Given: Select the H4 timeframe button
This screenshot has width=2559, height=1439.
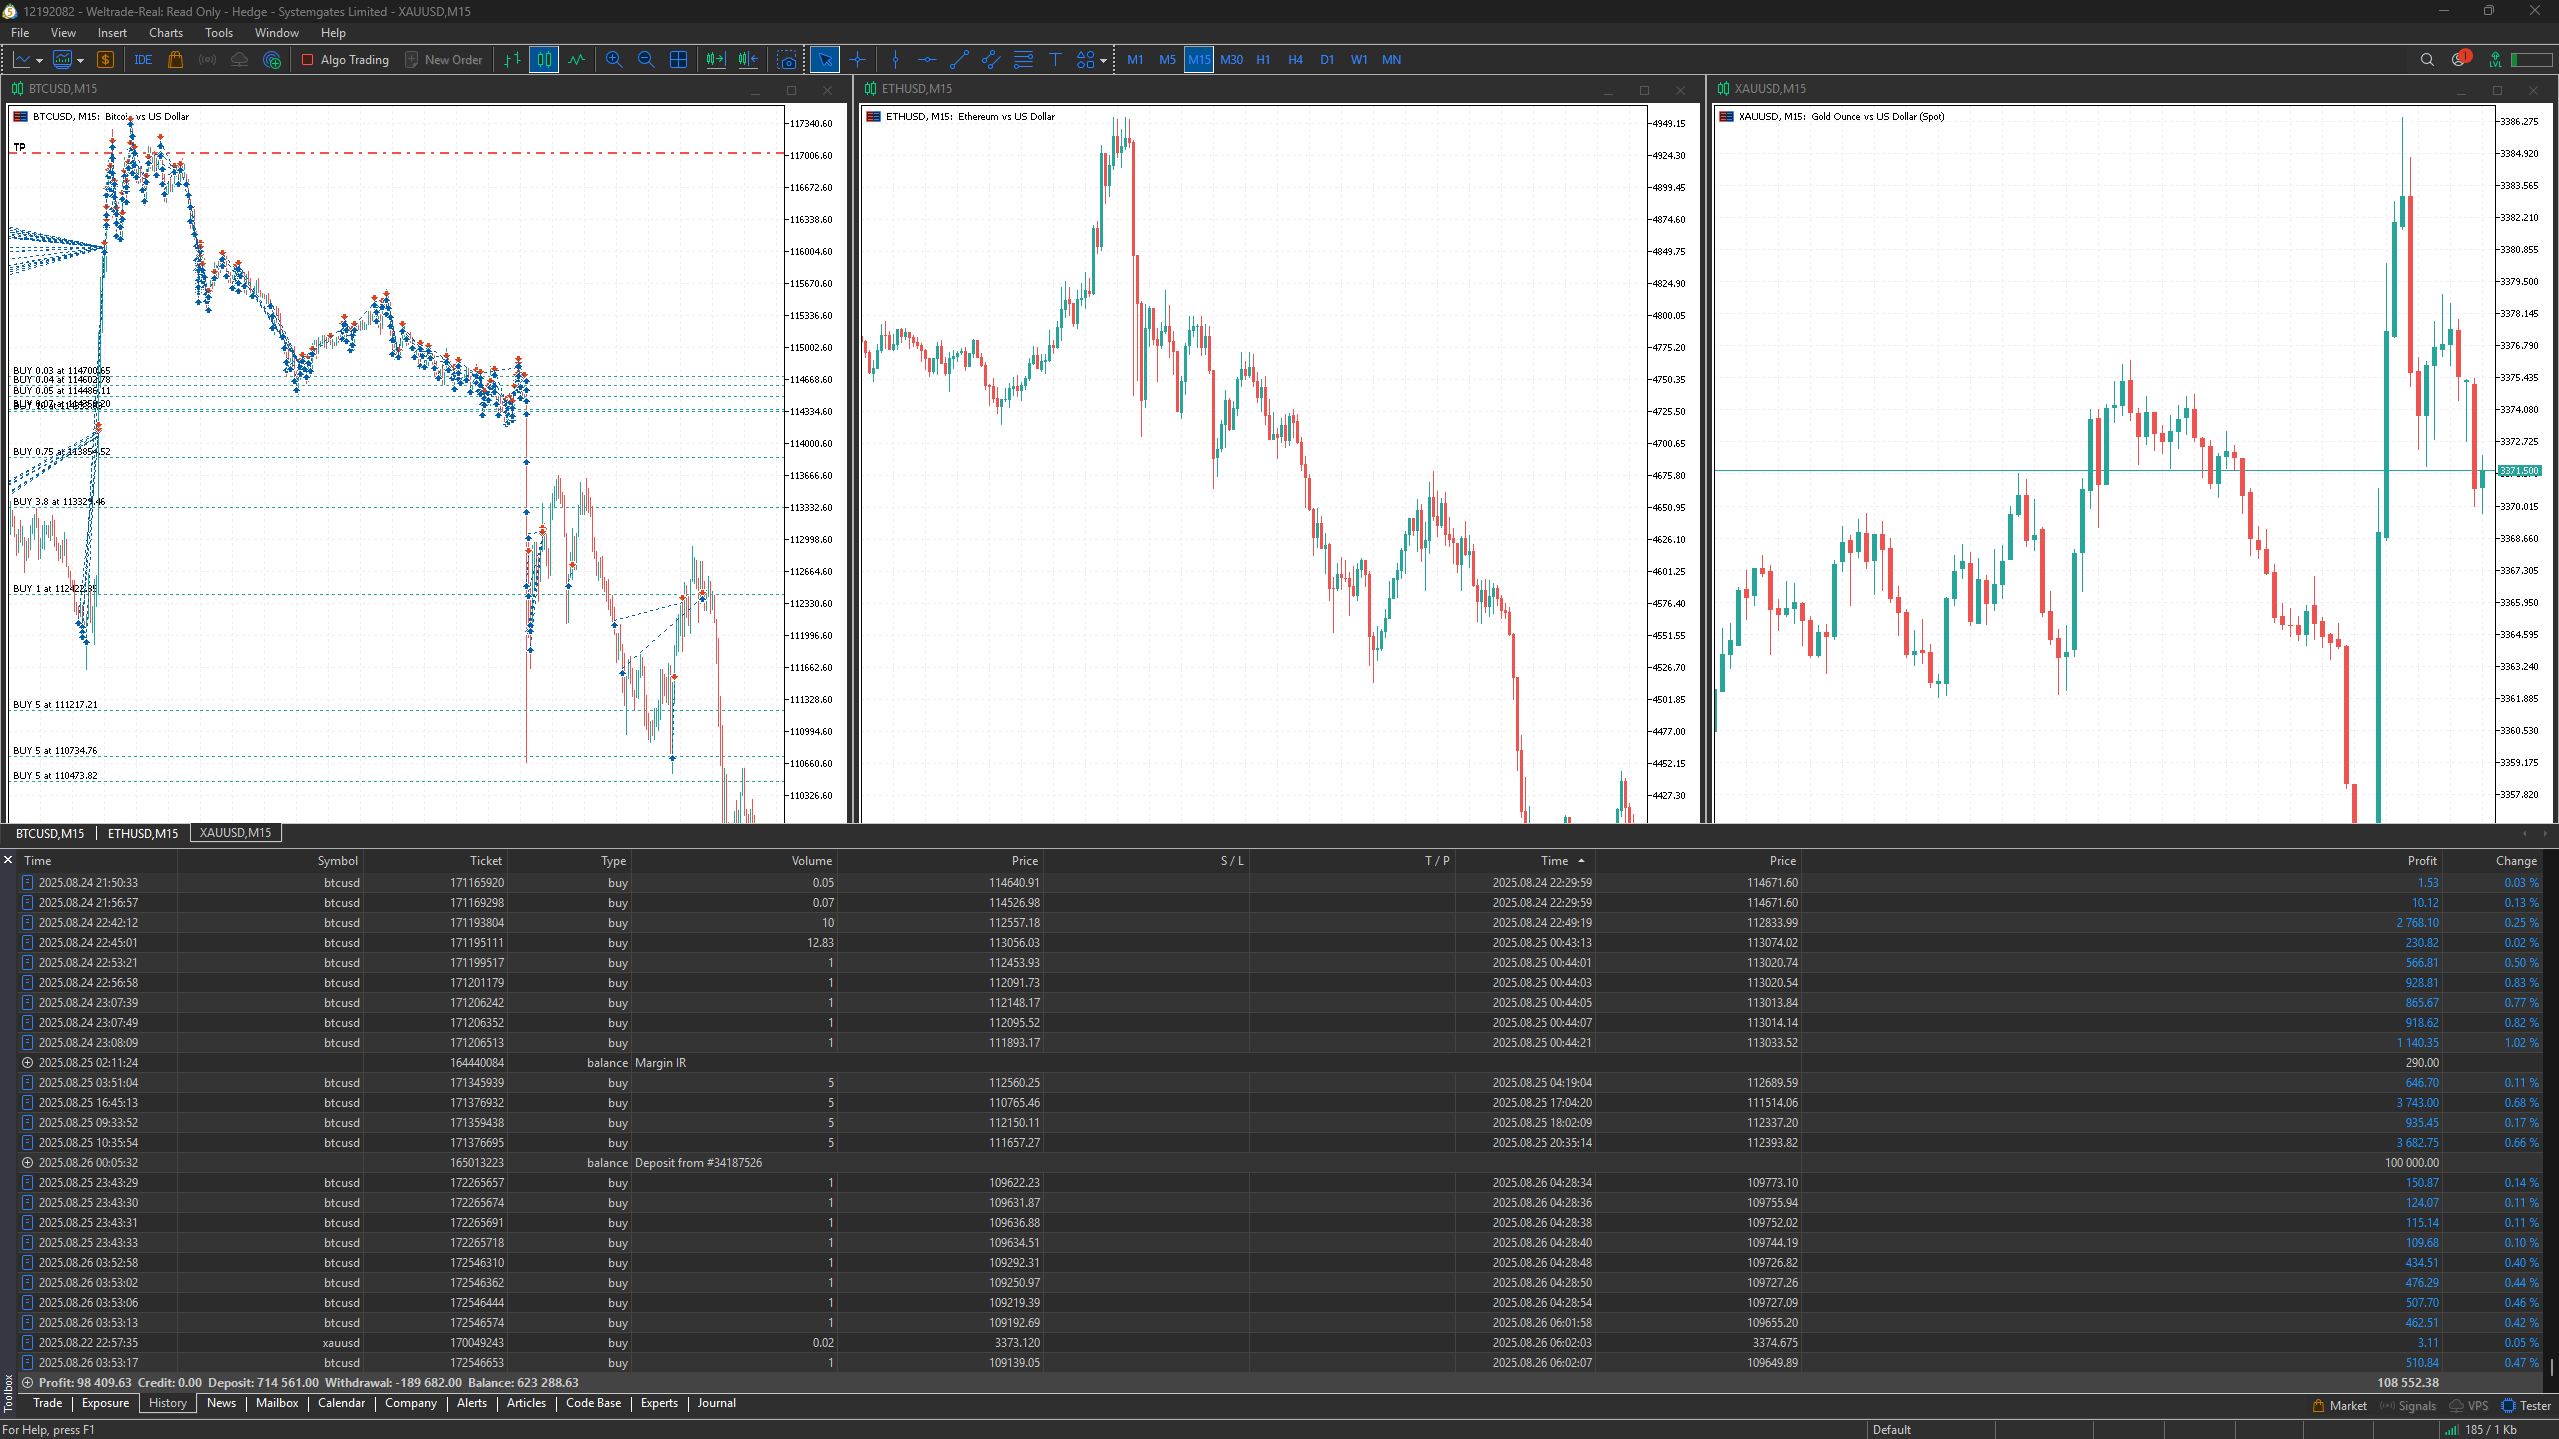Looking at the screenshot, I should pos(1295,60).
